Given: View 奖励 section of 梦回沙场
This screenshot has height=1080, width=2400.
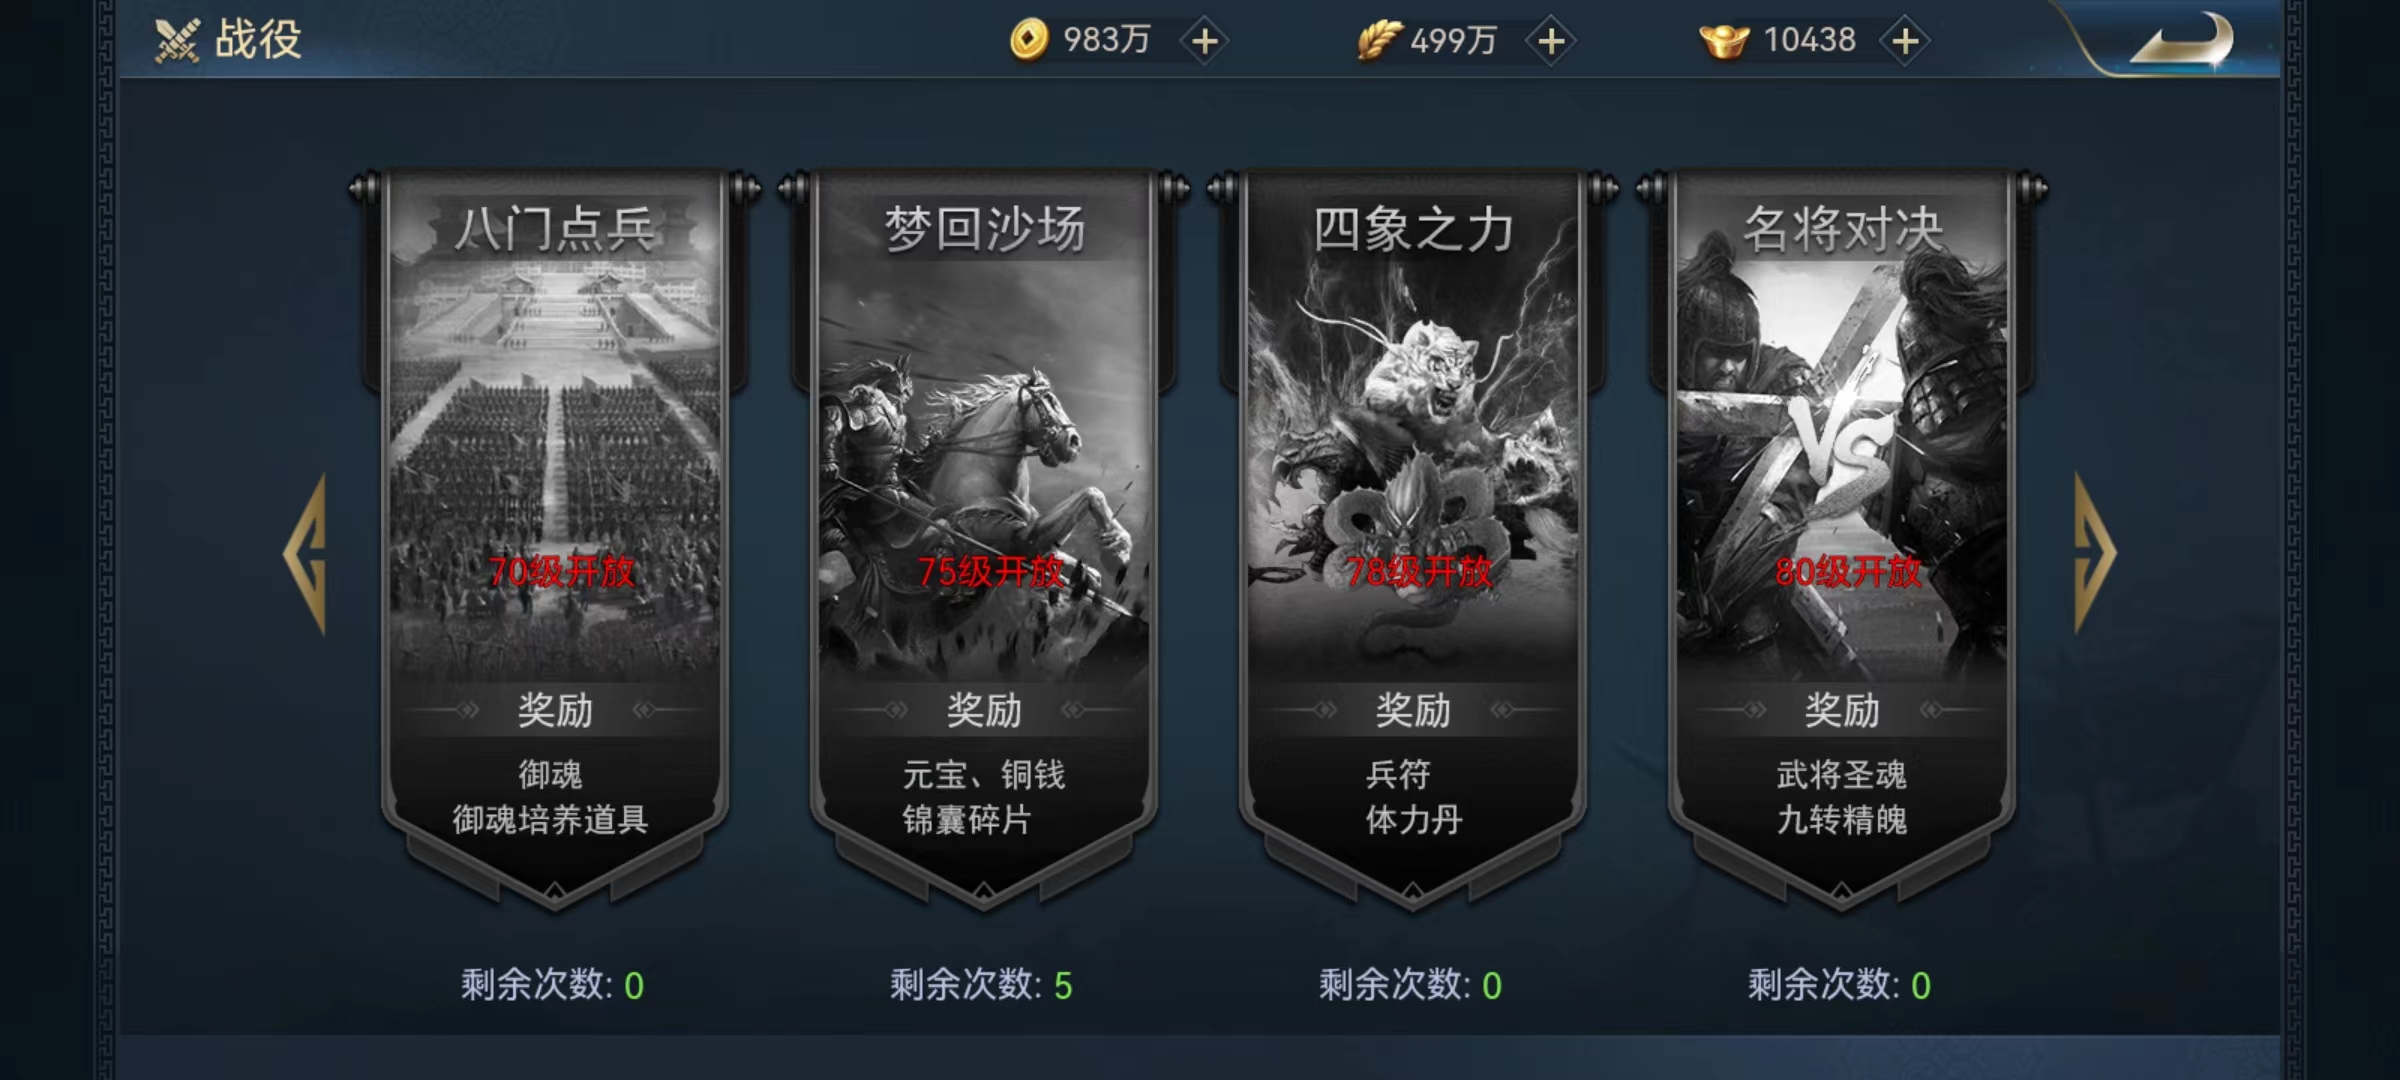Looking at the screenshot, I should point(984,710).
